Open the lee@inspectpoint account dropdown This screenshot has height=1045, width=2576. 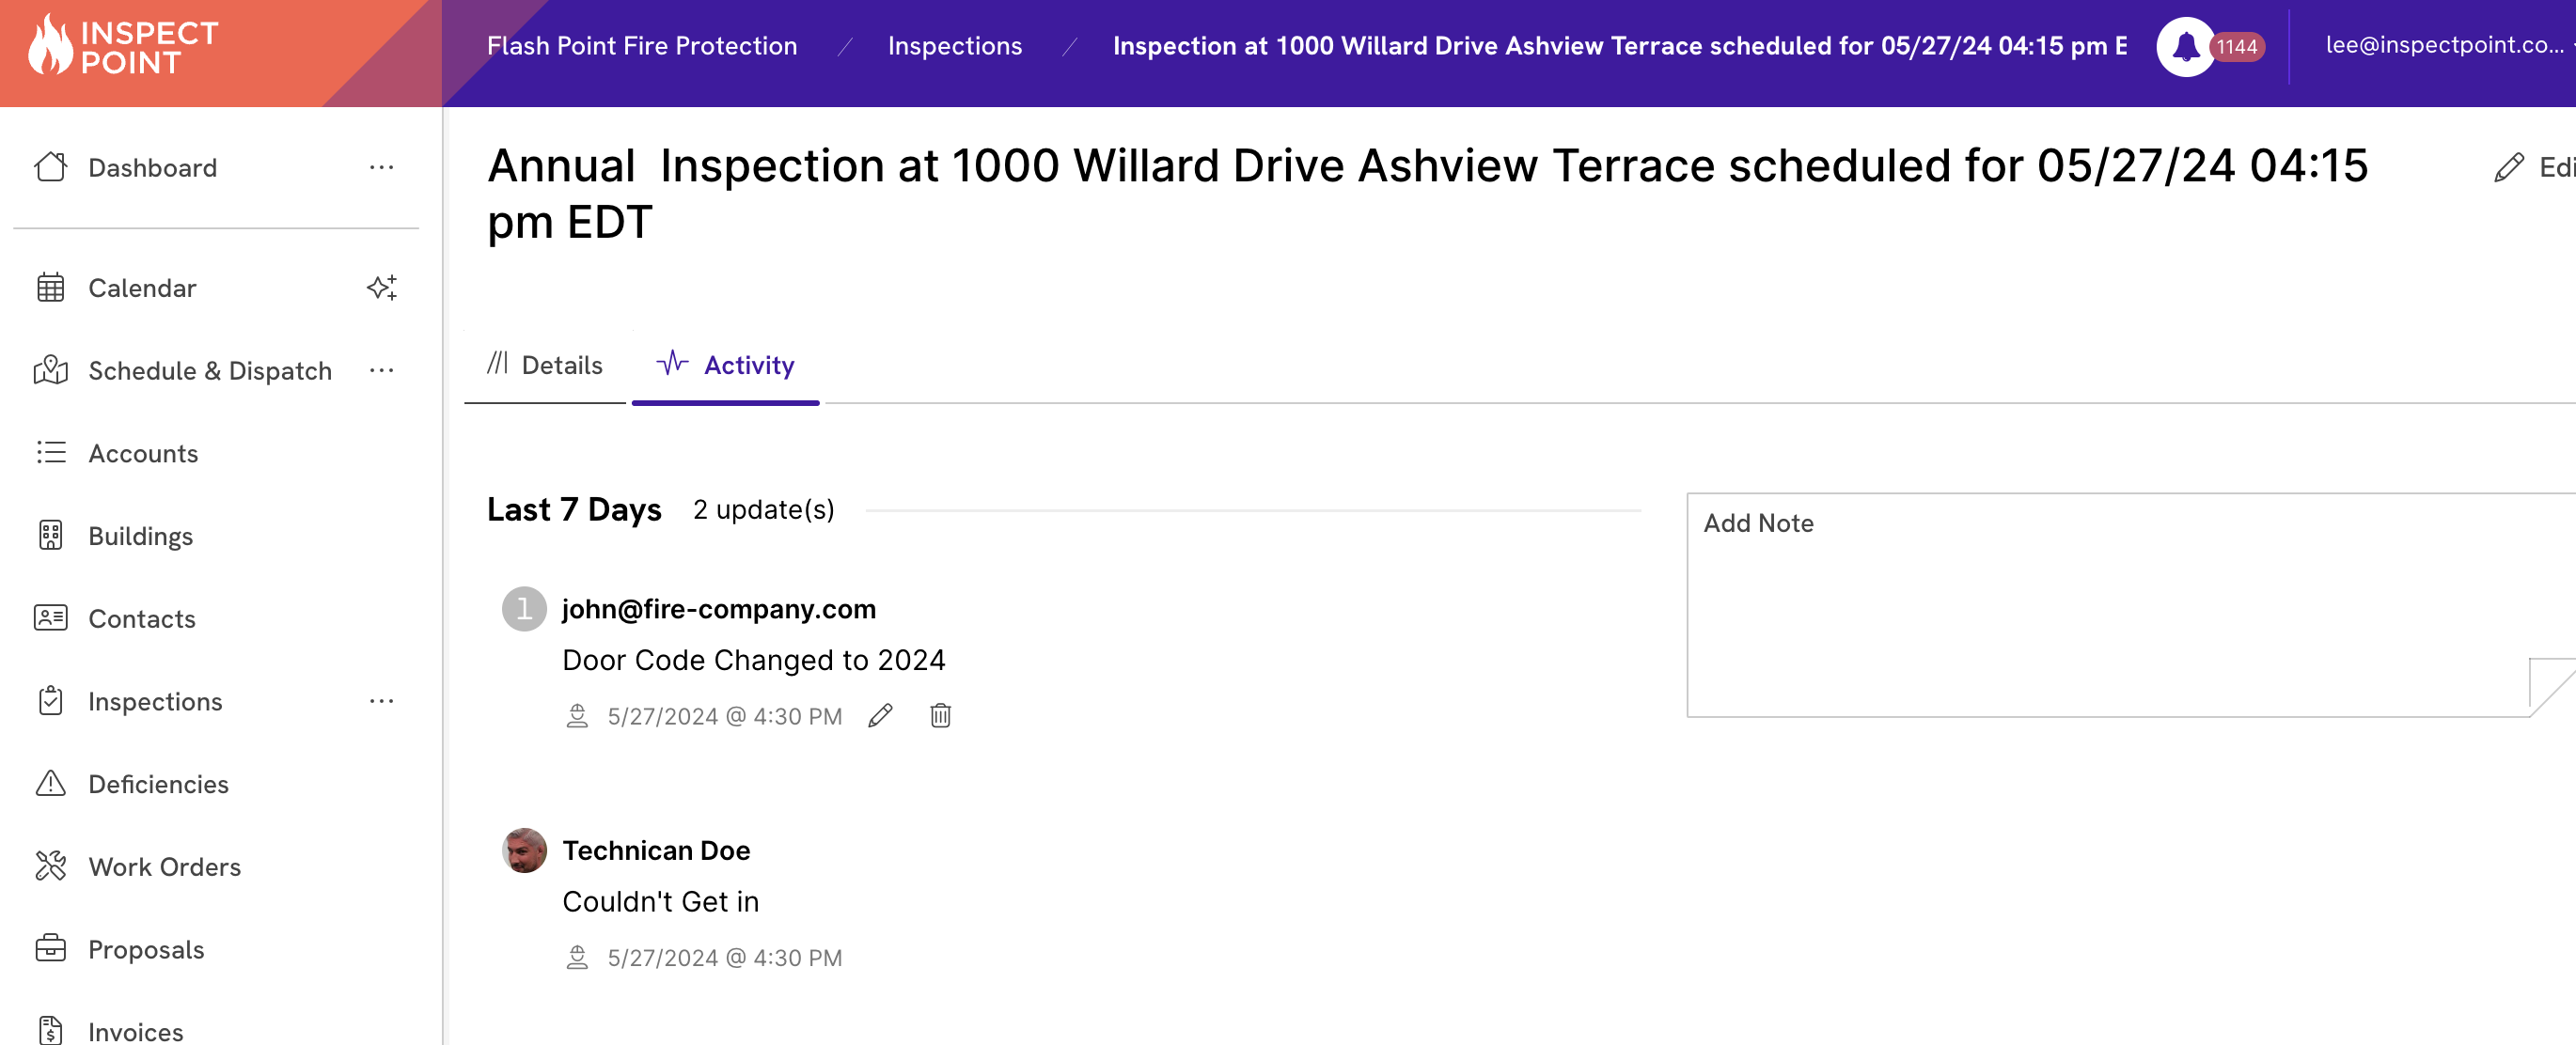[x=2445, y=45]
